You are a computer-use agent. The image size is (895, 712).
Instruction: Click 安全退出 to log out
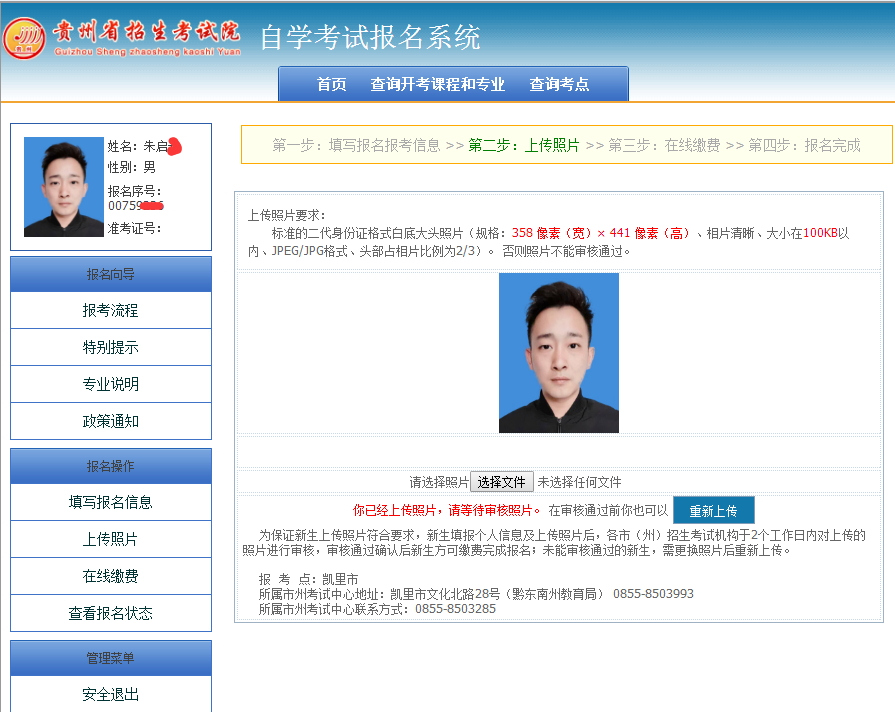[111, 695]
